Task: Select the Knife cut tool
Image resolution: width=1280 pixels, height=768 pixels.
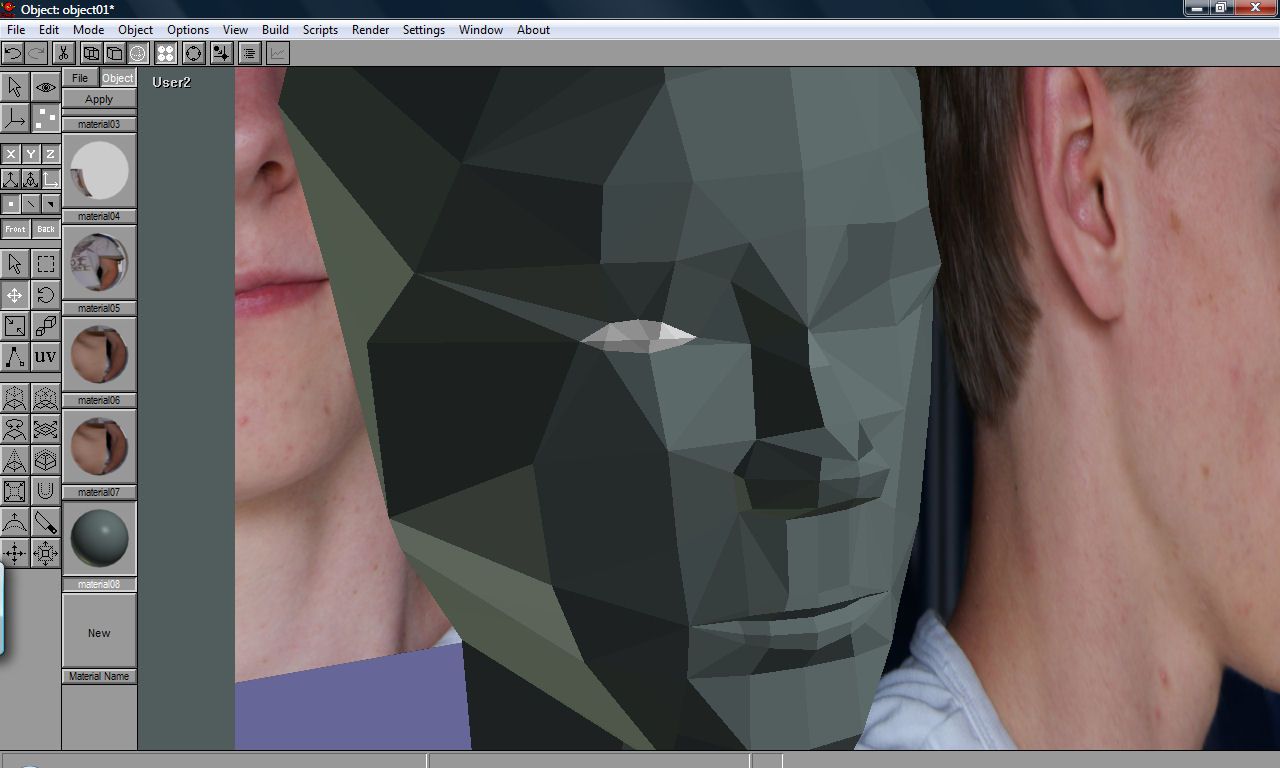Action: (44, 523)
